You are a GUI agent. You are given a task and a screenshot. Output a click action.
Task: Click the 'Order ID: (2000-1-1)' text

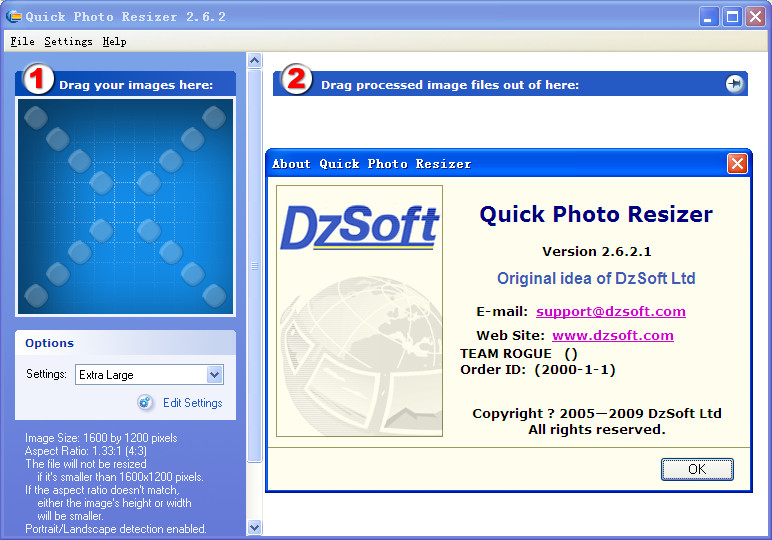[x=538, y=370]
